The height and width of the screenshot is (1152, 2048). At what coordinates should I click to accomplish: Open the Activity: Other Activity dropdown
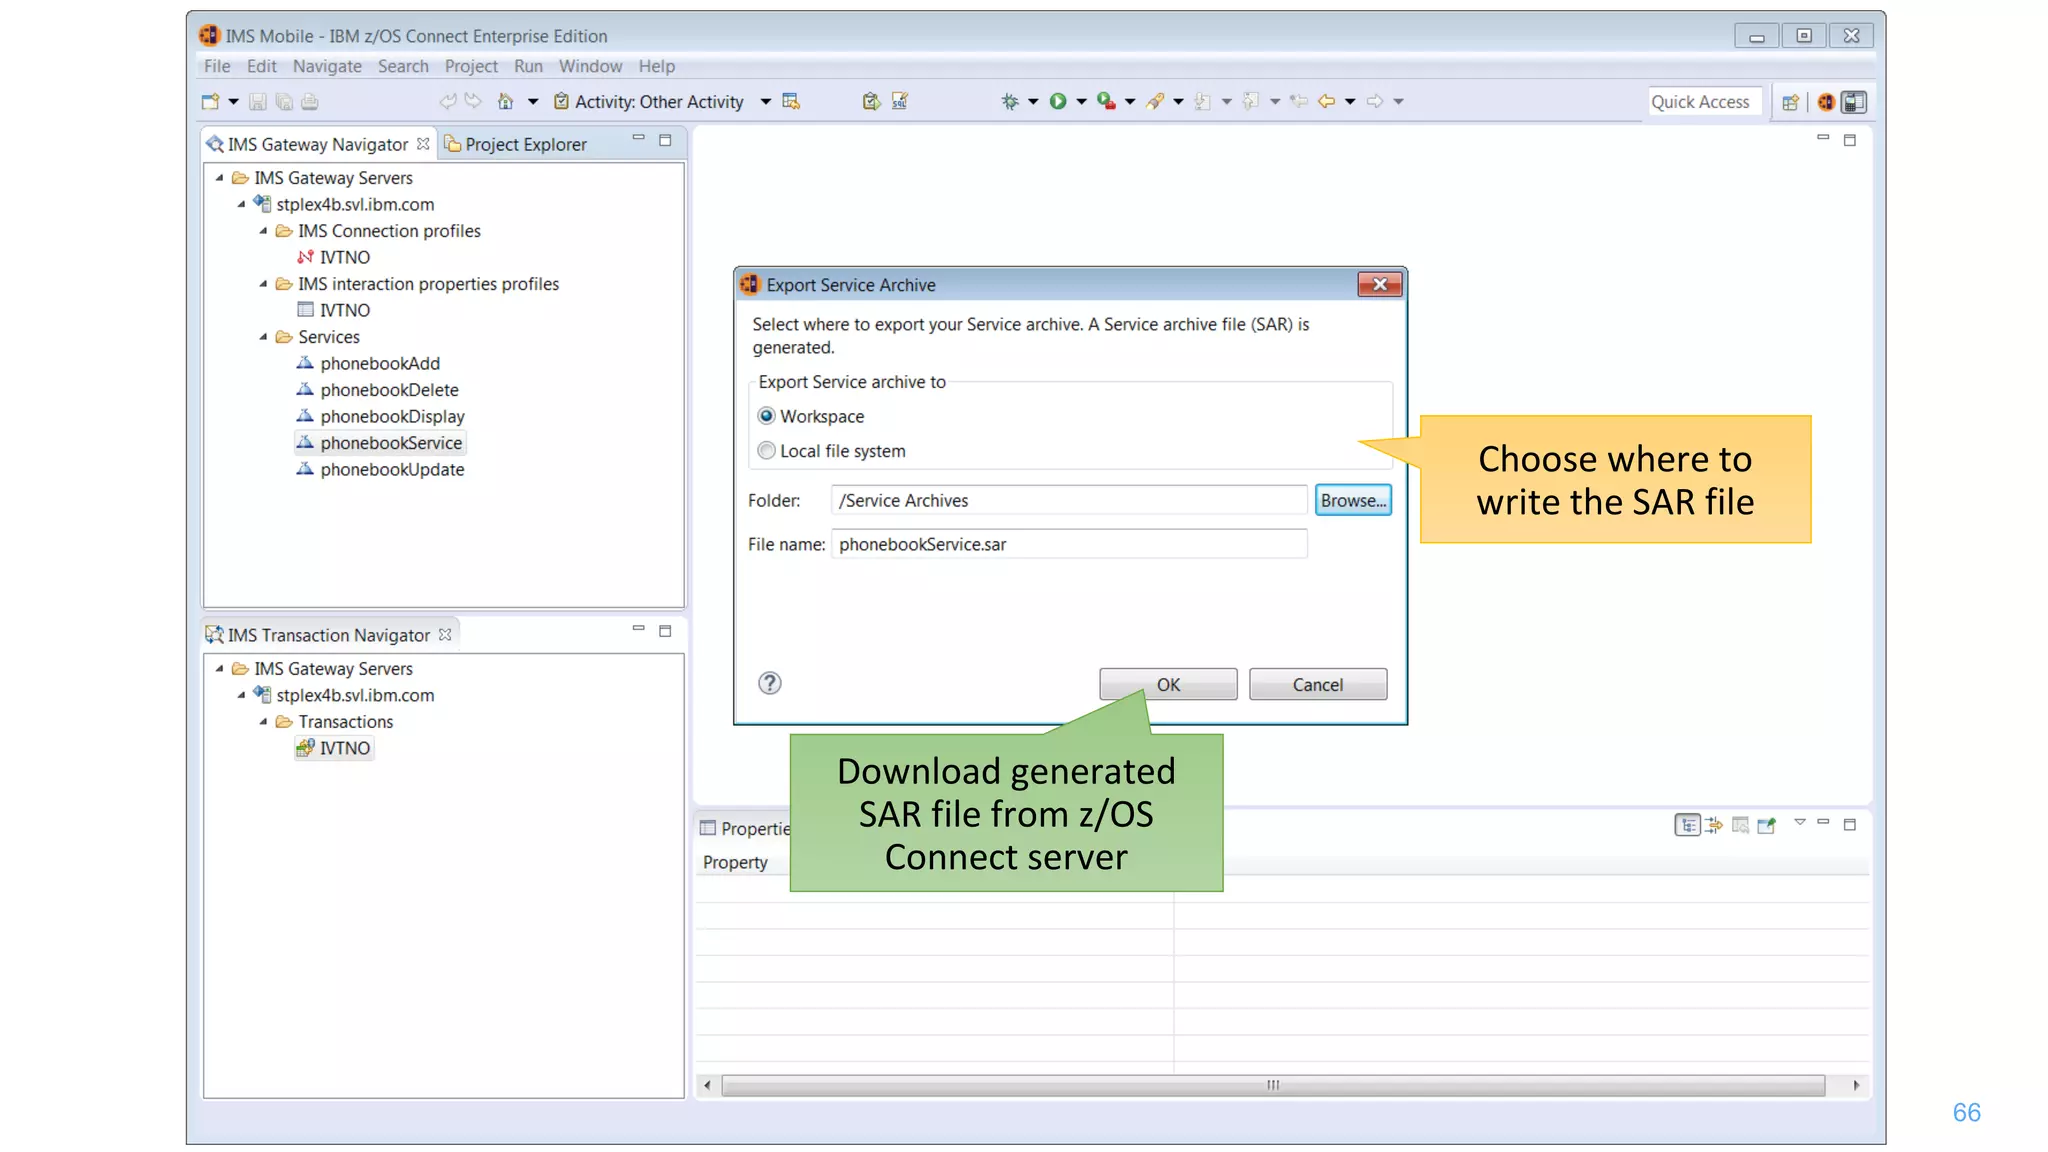pyautogui.click(x=765, y=101)
